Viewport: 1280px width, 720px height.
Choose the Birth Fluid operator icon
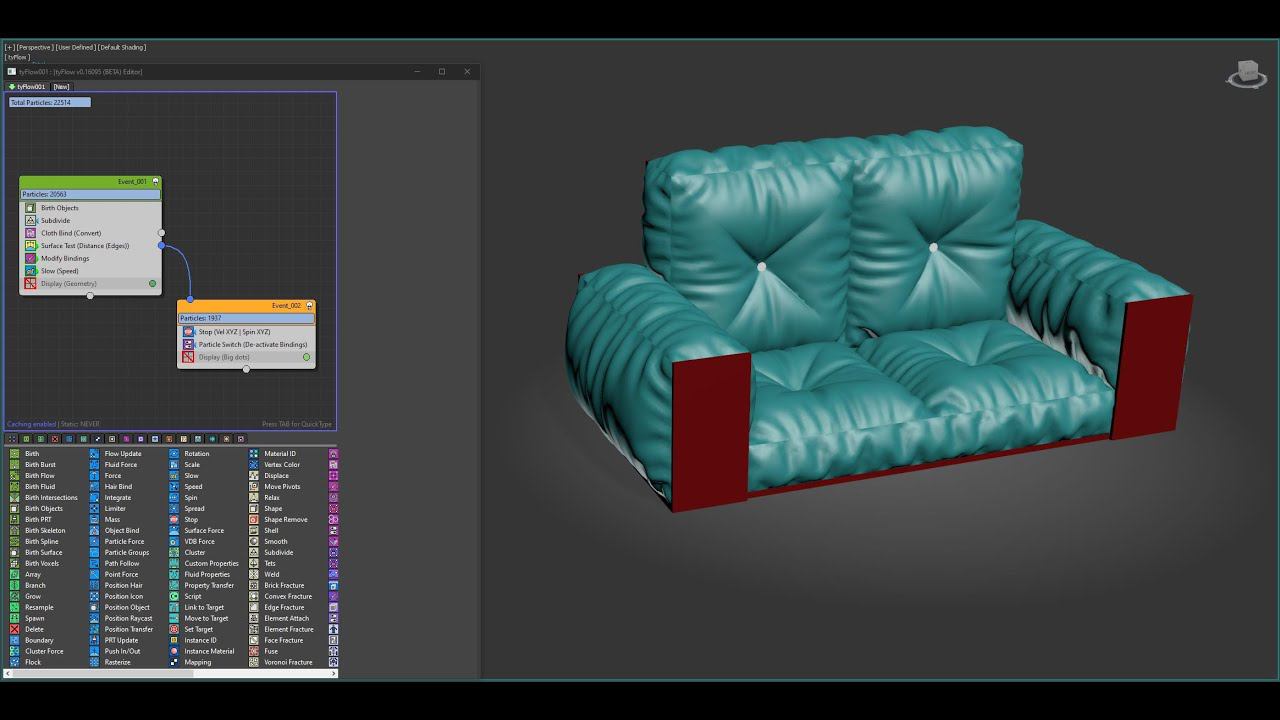(14, 487)
